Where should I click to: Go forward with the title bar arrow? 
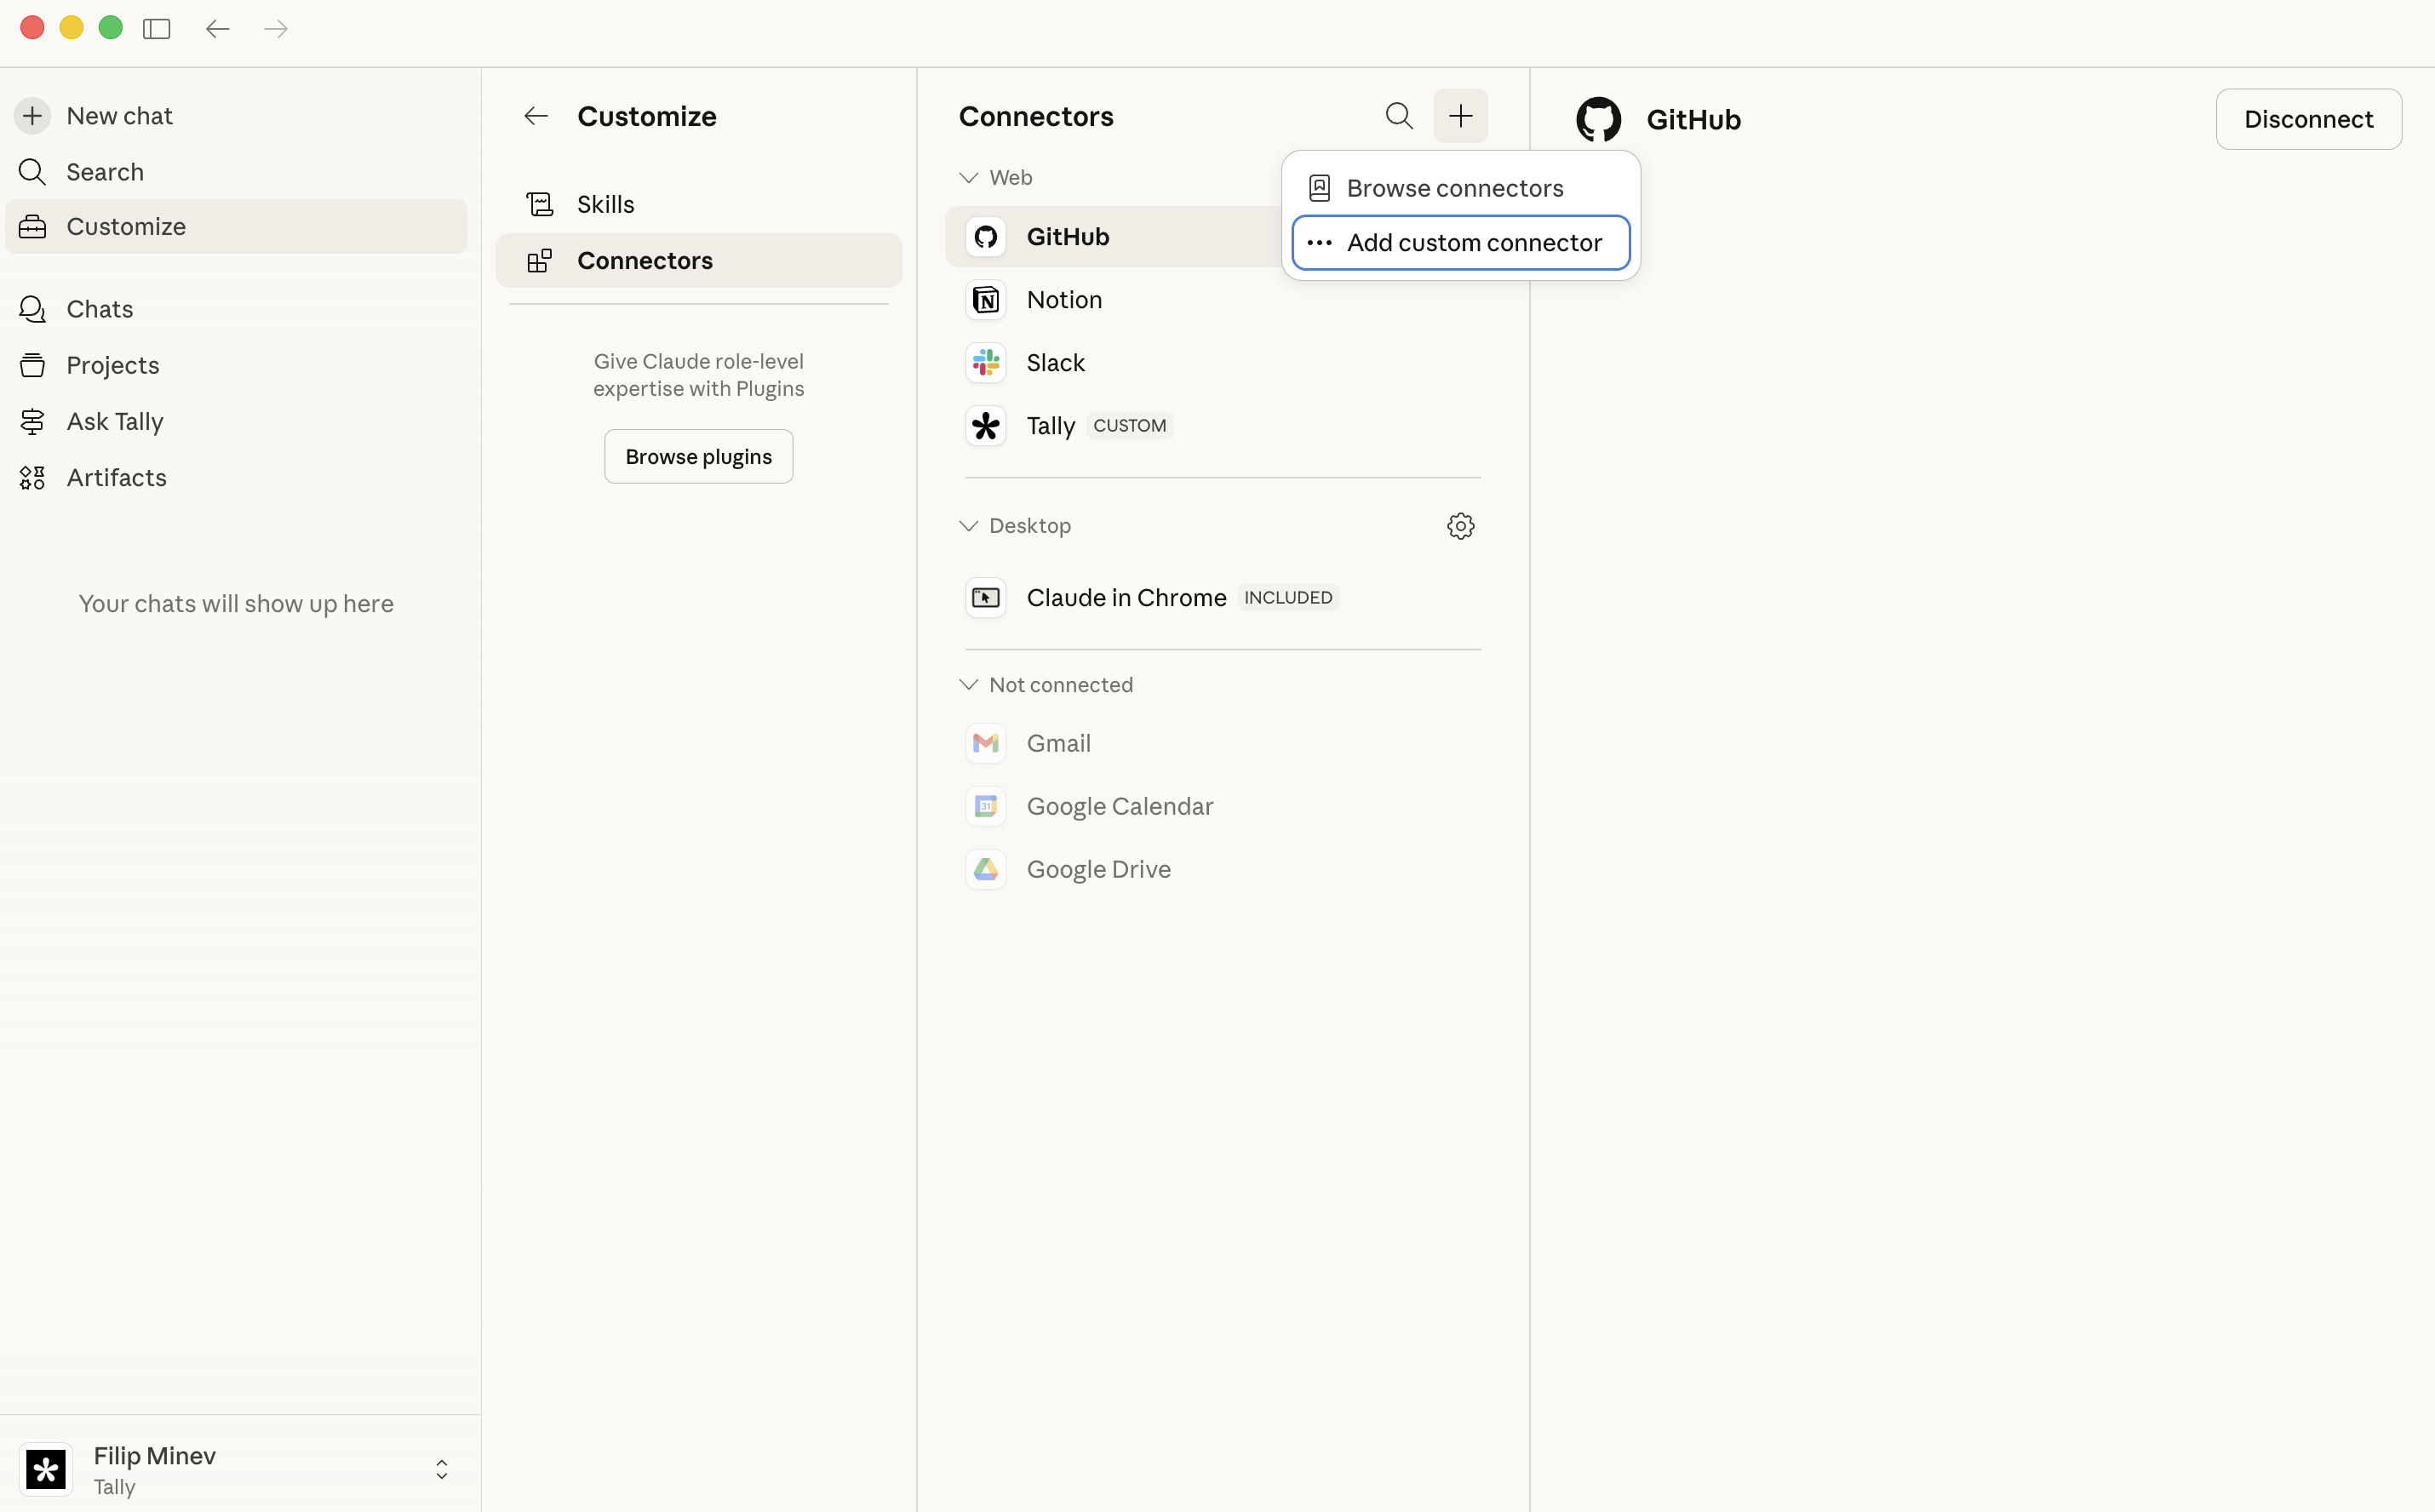click(276, 29)
